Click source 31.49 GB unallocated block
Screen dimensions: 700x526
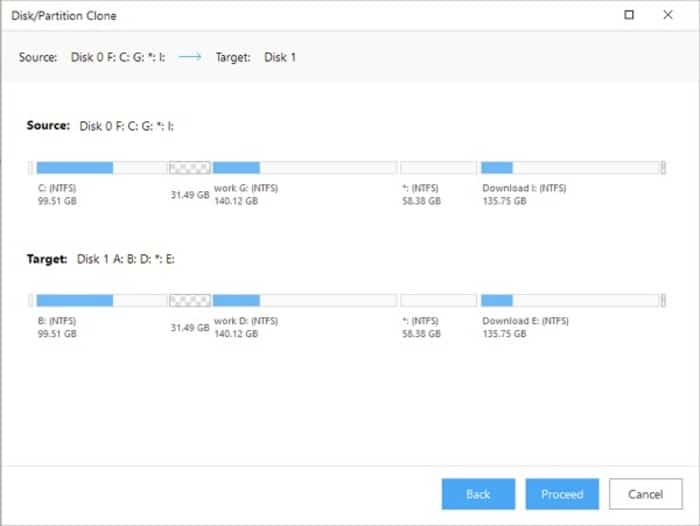[x=190, y=168]
